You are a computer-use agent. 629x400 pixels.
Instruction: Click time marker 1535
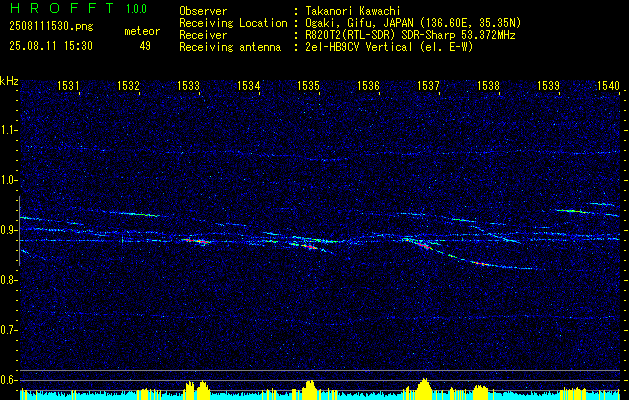point(308,85)
